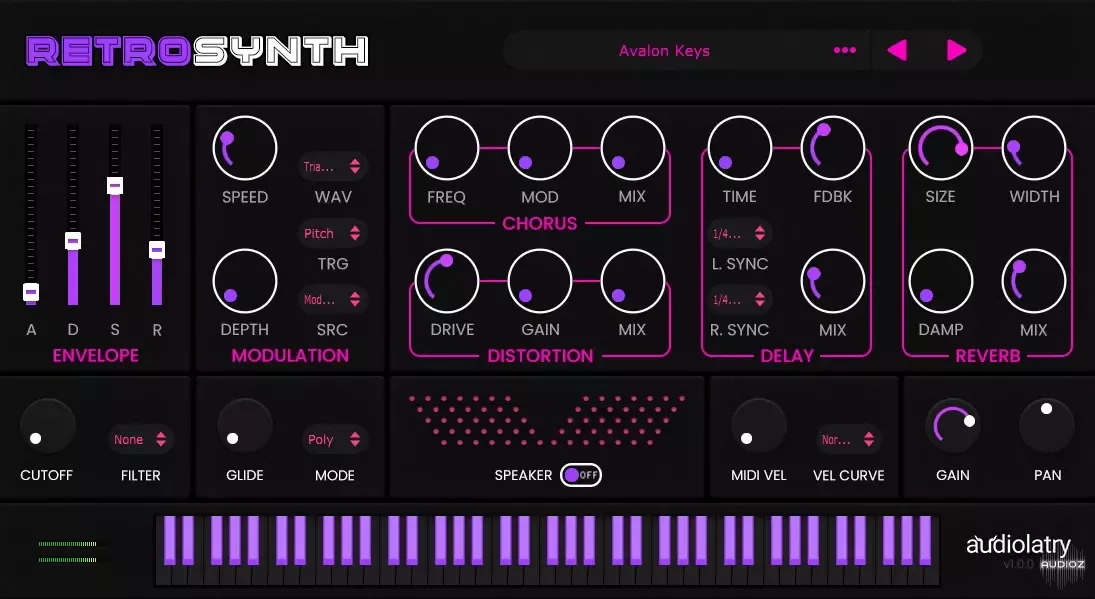The image size is (1095, 599).
Task: Click the previous preset left arrow
Action: [897, 50]
